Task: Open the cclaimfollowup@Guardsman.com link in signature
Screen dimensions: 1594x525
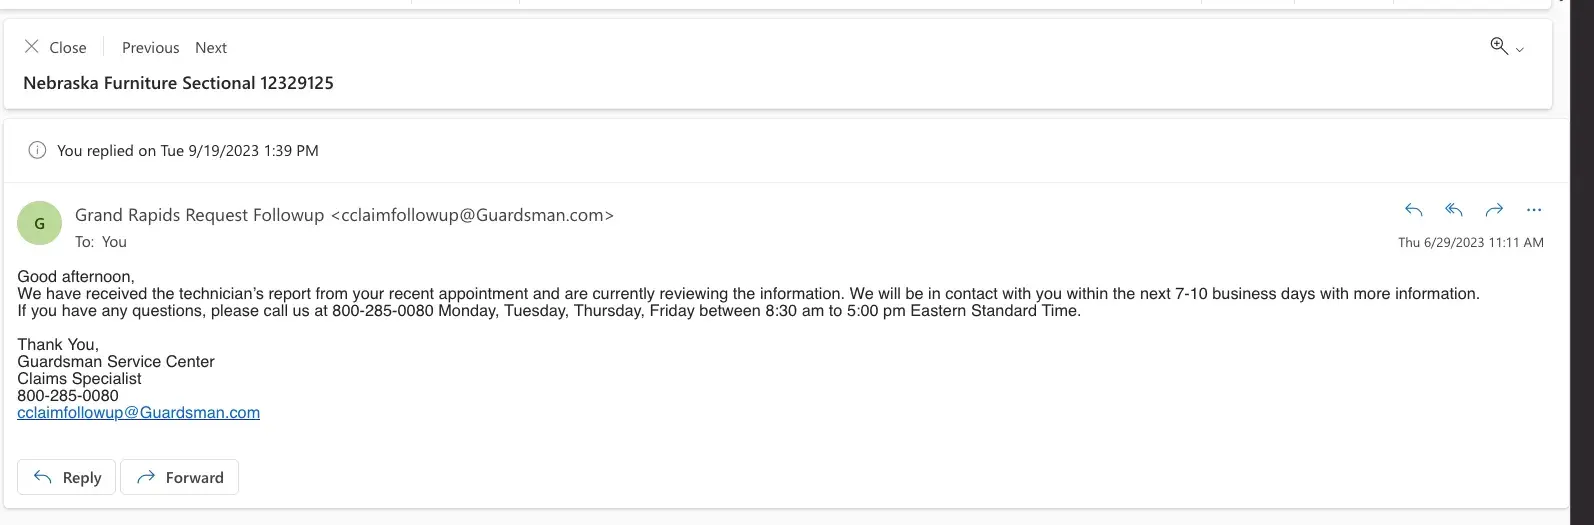Action: [x=138, y=413]
